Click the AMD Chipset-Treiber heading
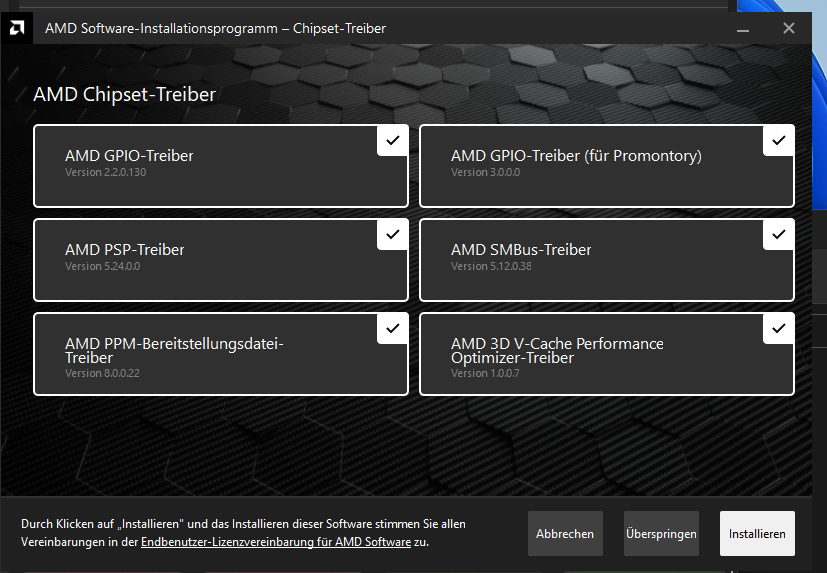This screenshot has width=827, height=573. tap(124, 94)
